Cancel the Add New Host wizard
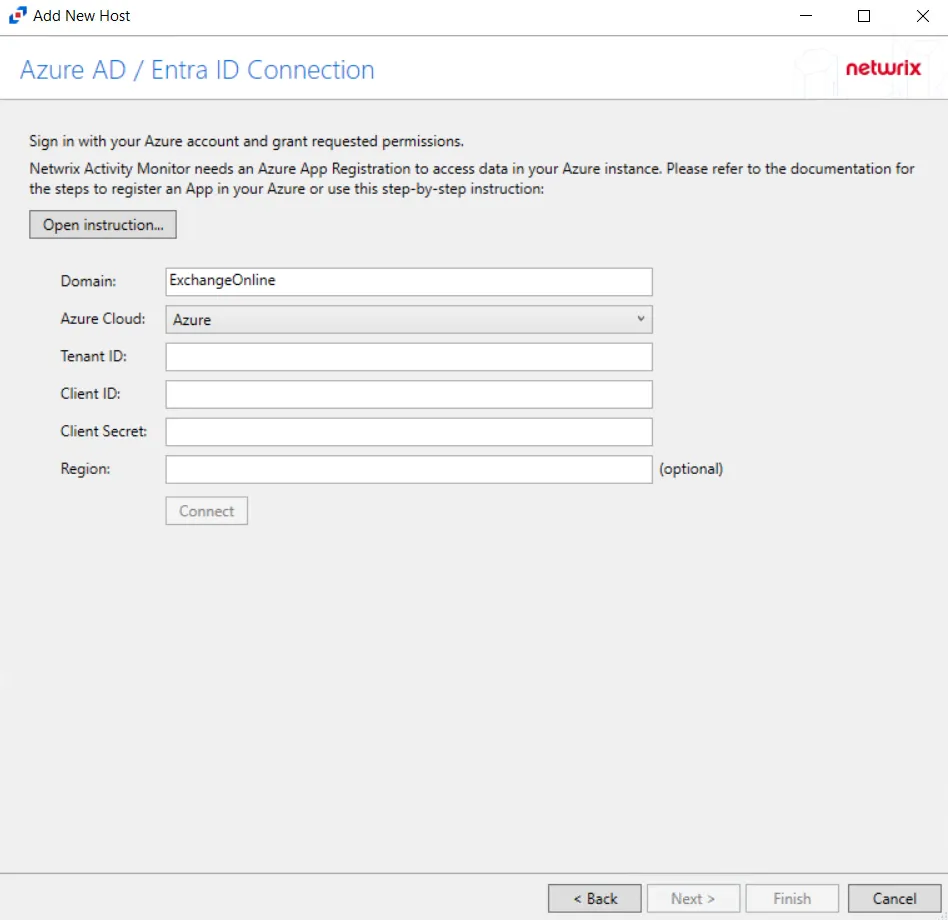This screenshot has width=948, height=920. (x=894, y=898)
